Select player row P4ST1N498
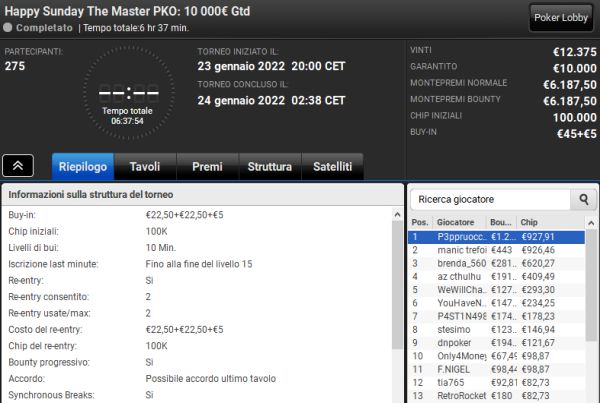The width and height of the screenshot is (600, 403). point(496,317)
